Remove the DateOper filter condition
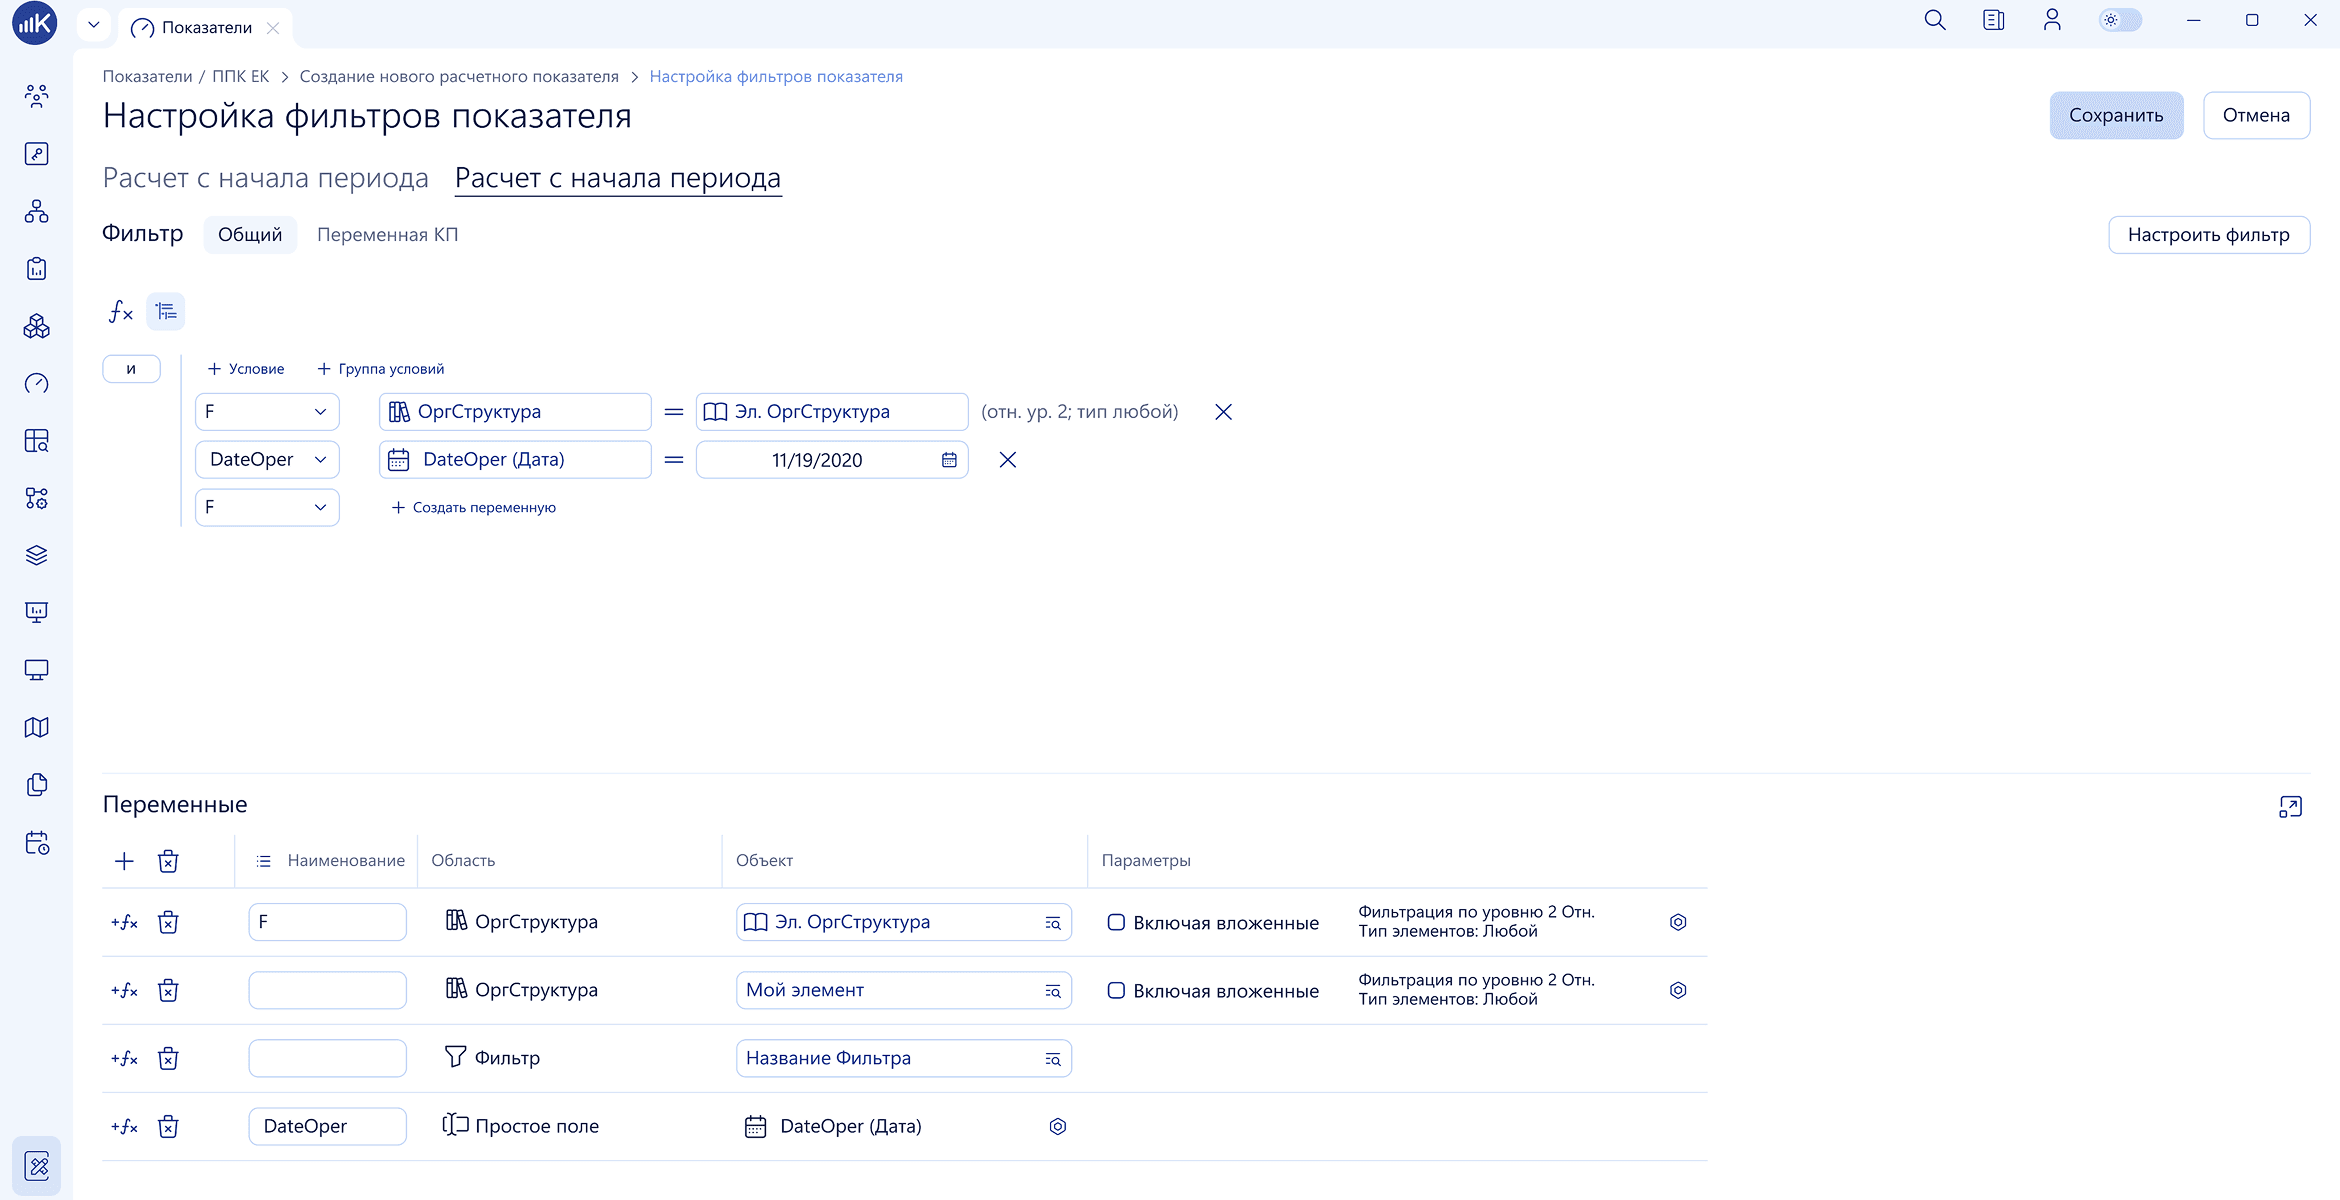This screenshot has height=1200, width=2340. pyautogui.click(x=1008, y=460)
